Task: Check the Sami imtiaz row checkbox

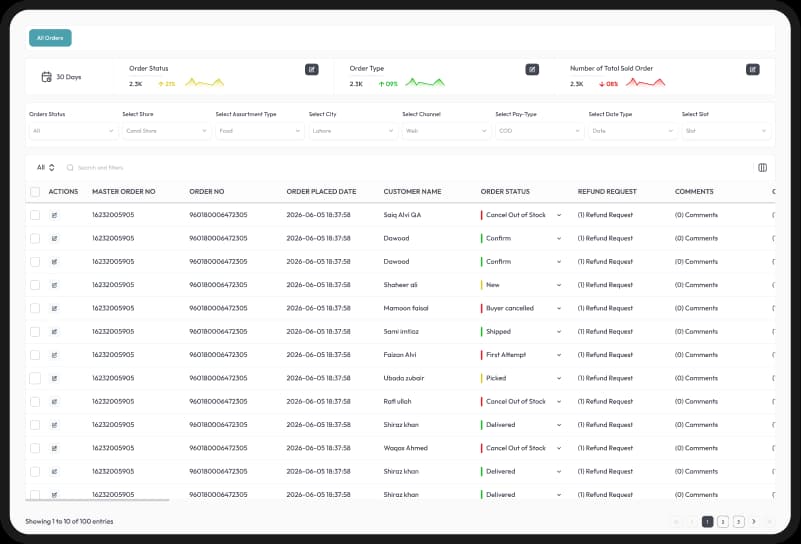Action: coord(35,332)
